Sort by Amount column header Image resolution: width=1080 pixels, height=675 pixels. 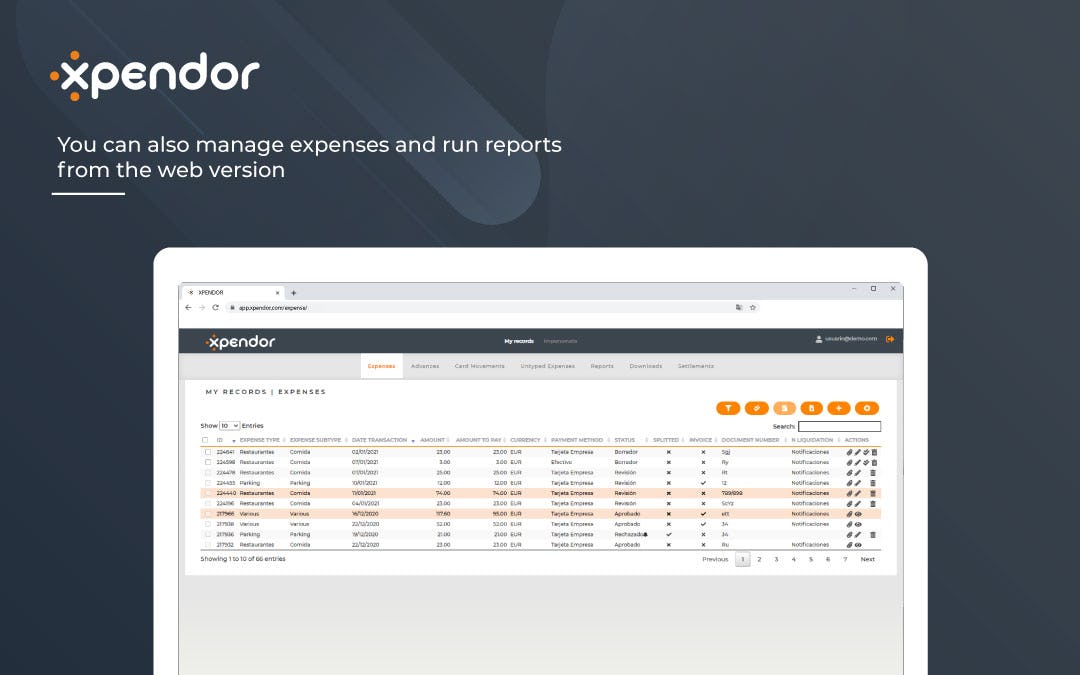tap(435, 440)
